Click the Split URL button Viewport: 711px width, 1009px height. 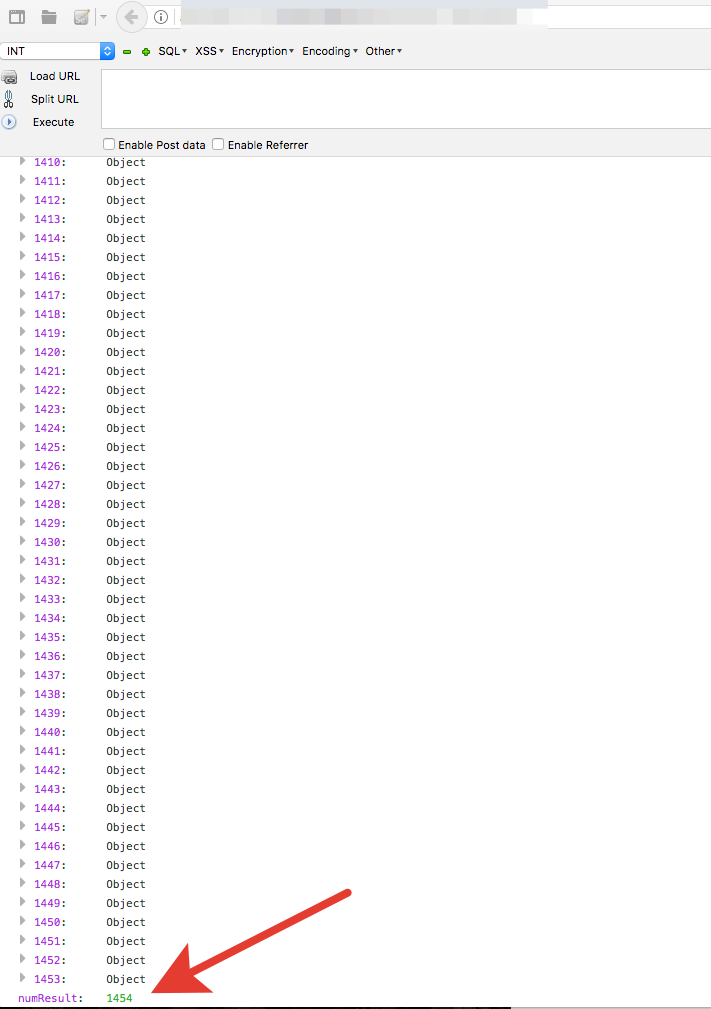55,99
